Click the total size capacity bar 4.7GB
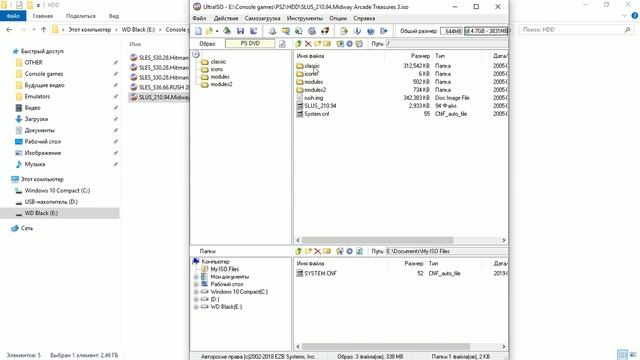This screenshot has height=360, width=640. point(486,31)
